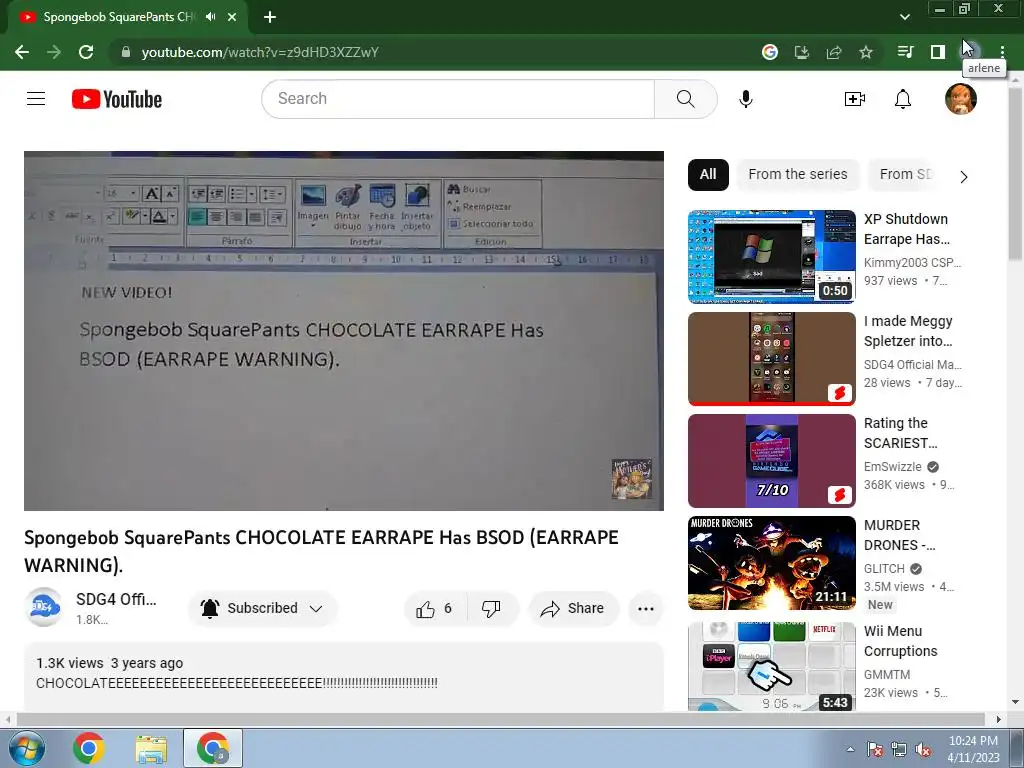
Task: Open the SDG4 Offi... channel name link
Action: click(116, 600)
